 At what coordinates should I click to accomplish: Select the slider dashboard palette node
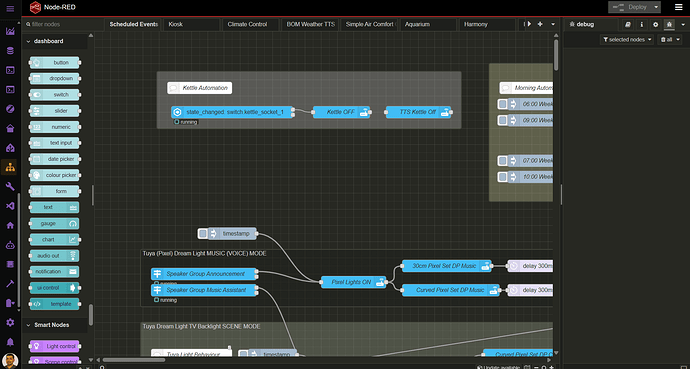click(55, 111)
